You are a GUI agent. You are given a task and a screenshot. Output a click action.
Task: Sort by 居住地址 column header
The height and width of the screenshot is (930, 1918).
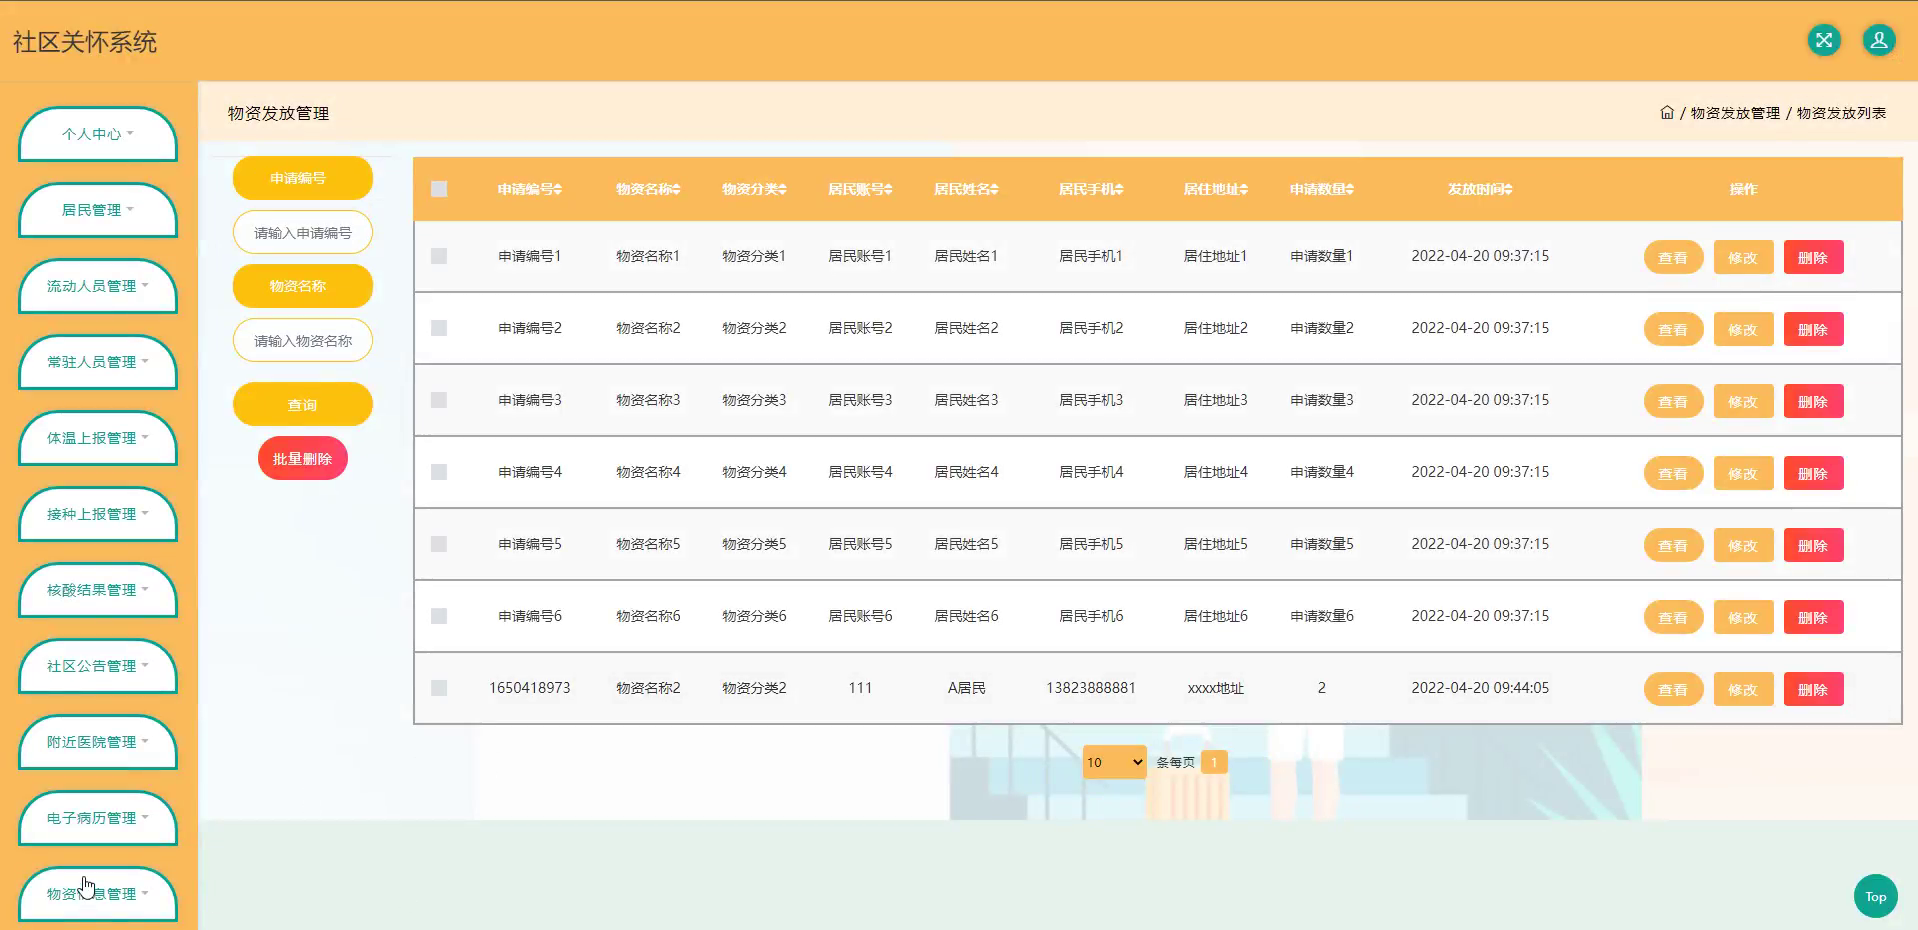(1216, 189)
